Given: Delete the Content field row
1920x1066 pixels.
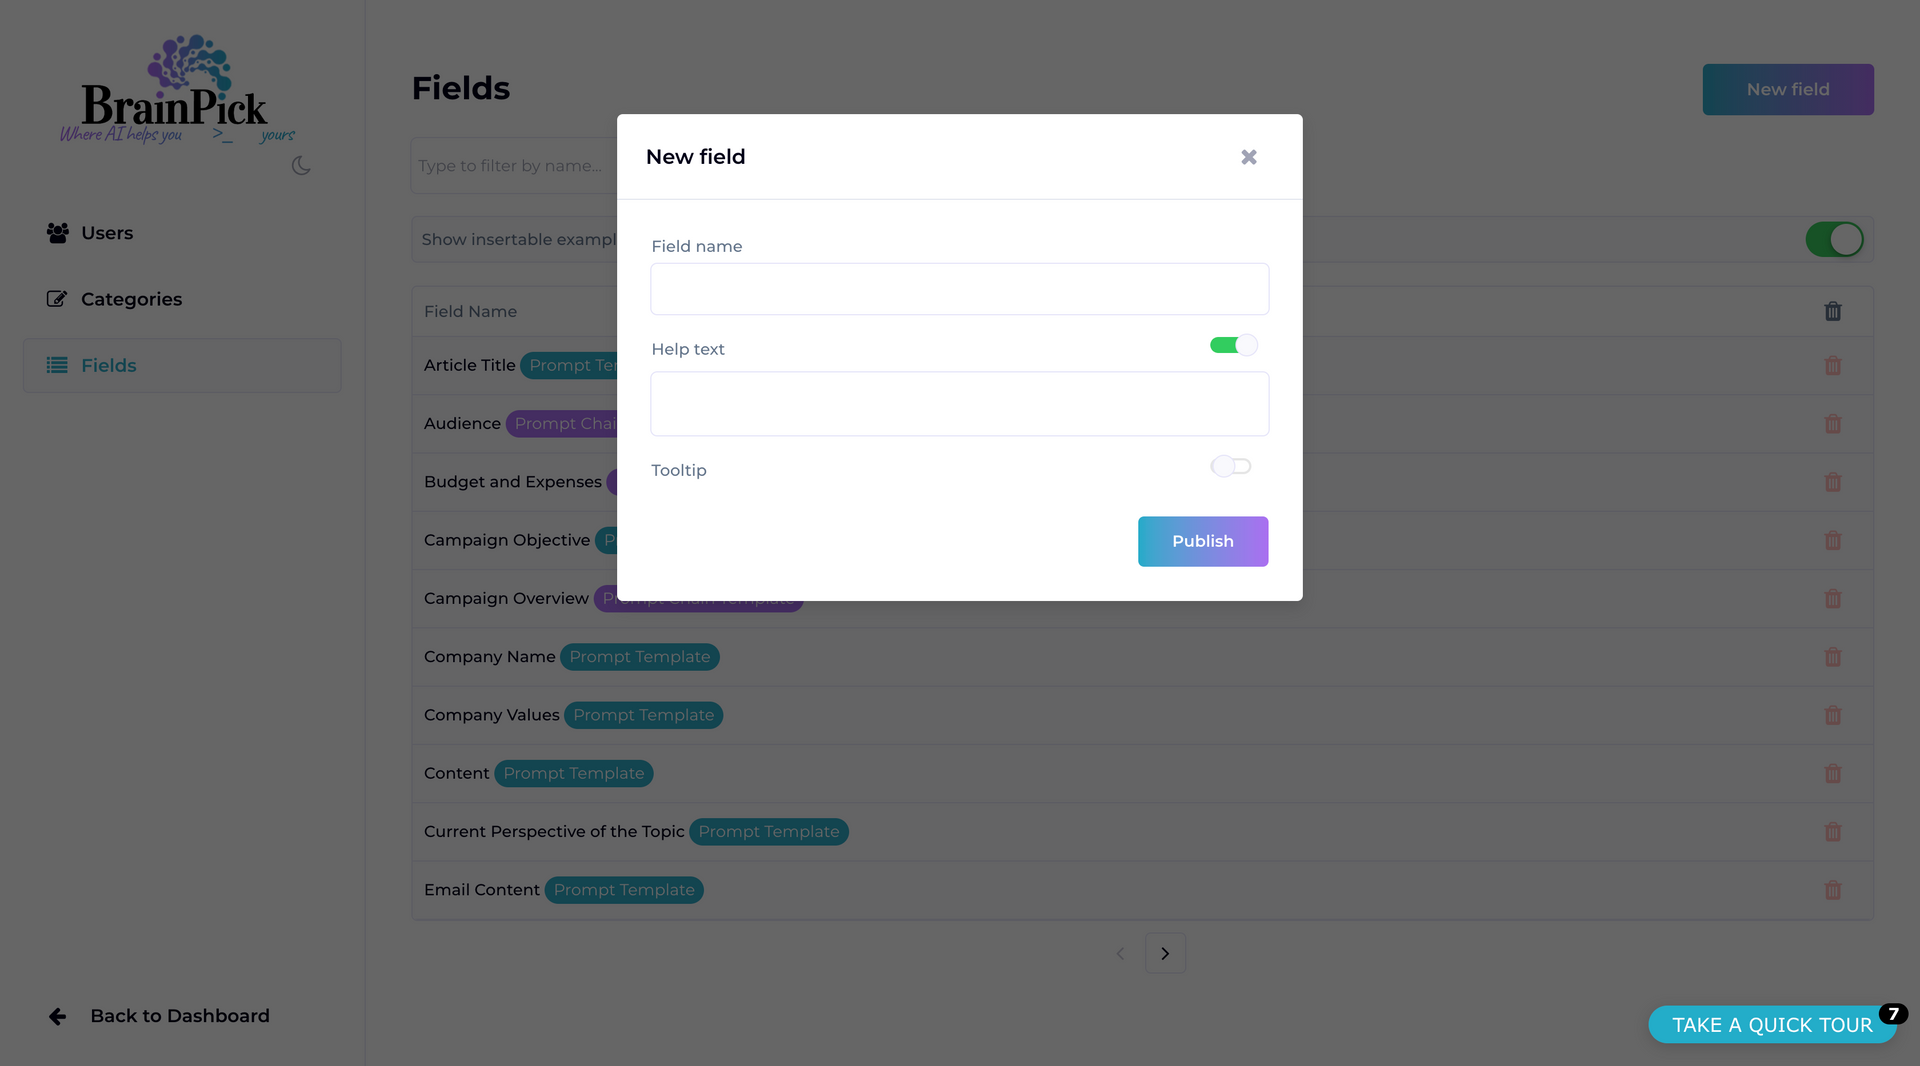Looking at the screenshot, I should (1833, 773).
